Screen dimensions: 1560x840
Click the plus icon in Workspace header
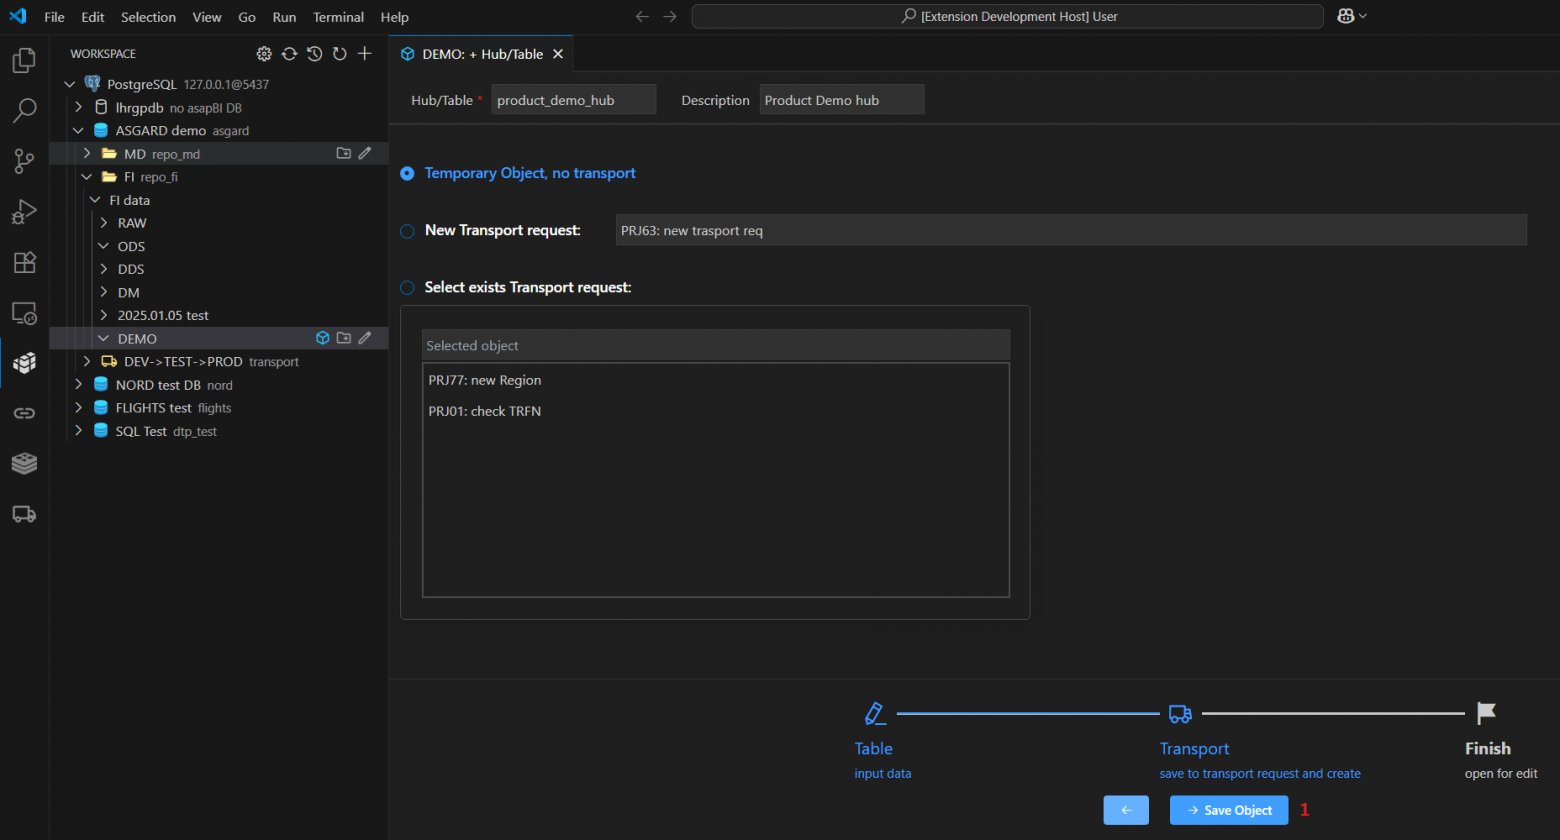365,54
